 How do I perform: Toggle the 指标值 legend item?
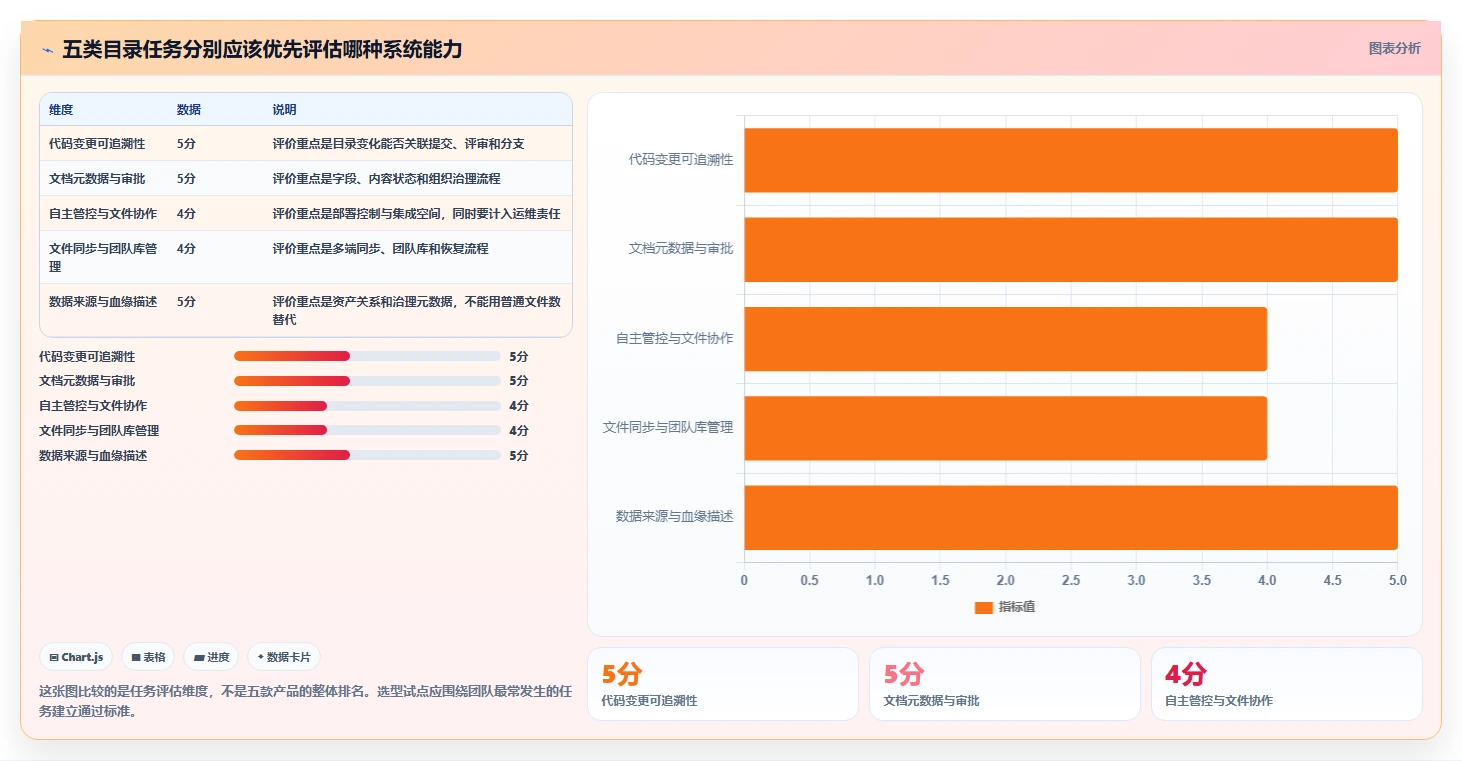click(1005, 607)
